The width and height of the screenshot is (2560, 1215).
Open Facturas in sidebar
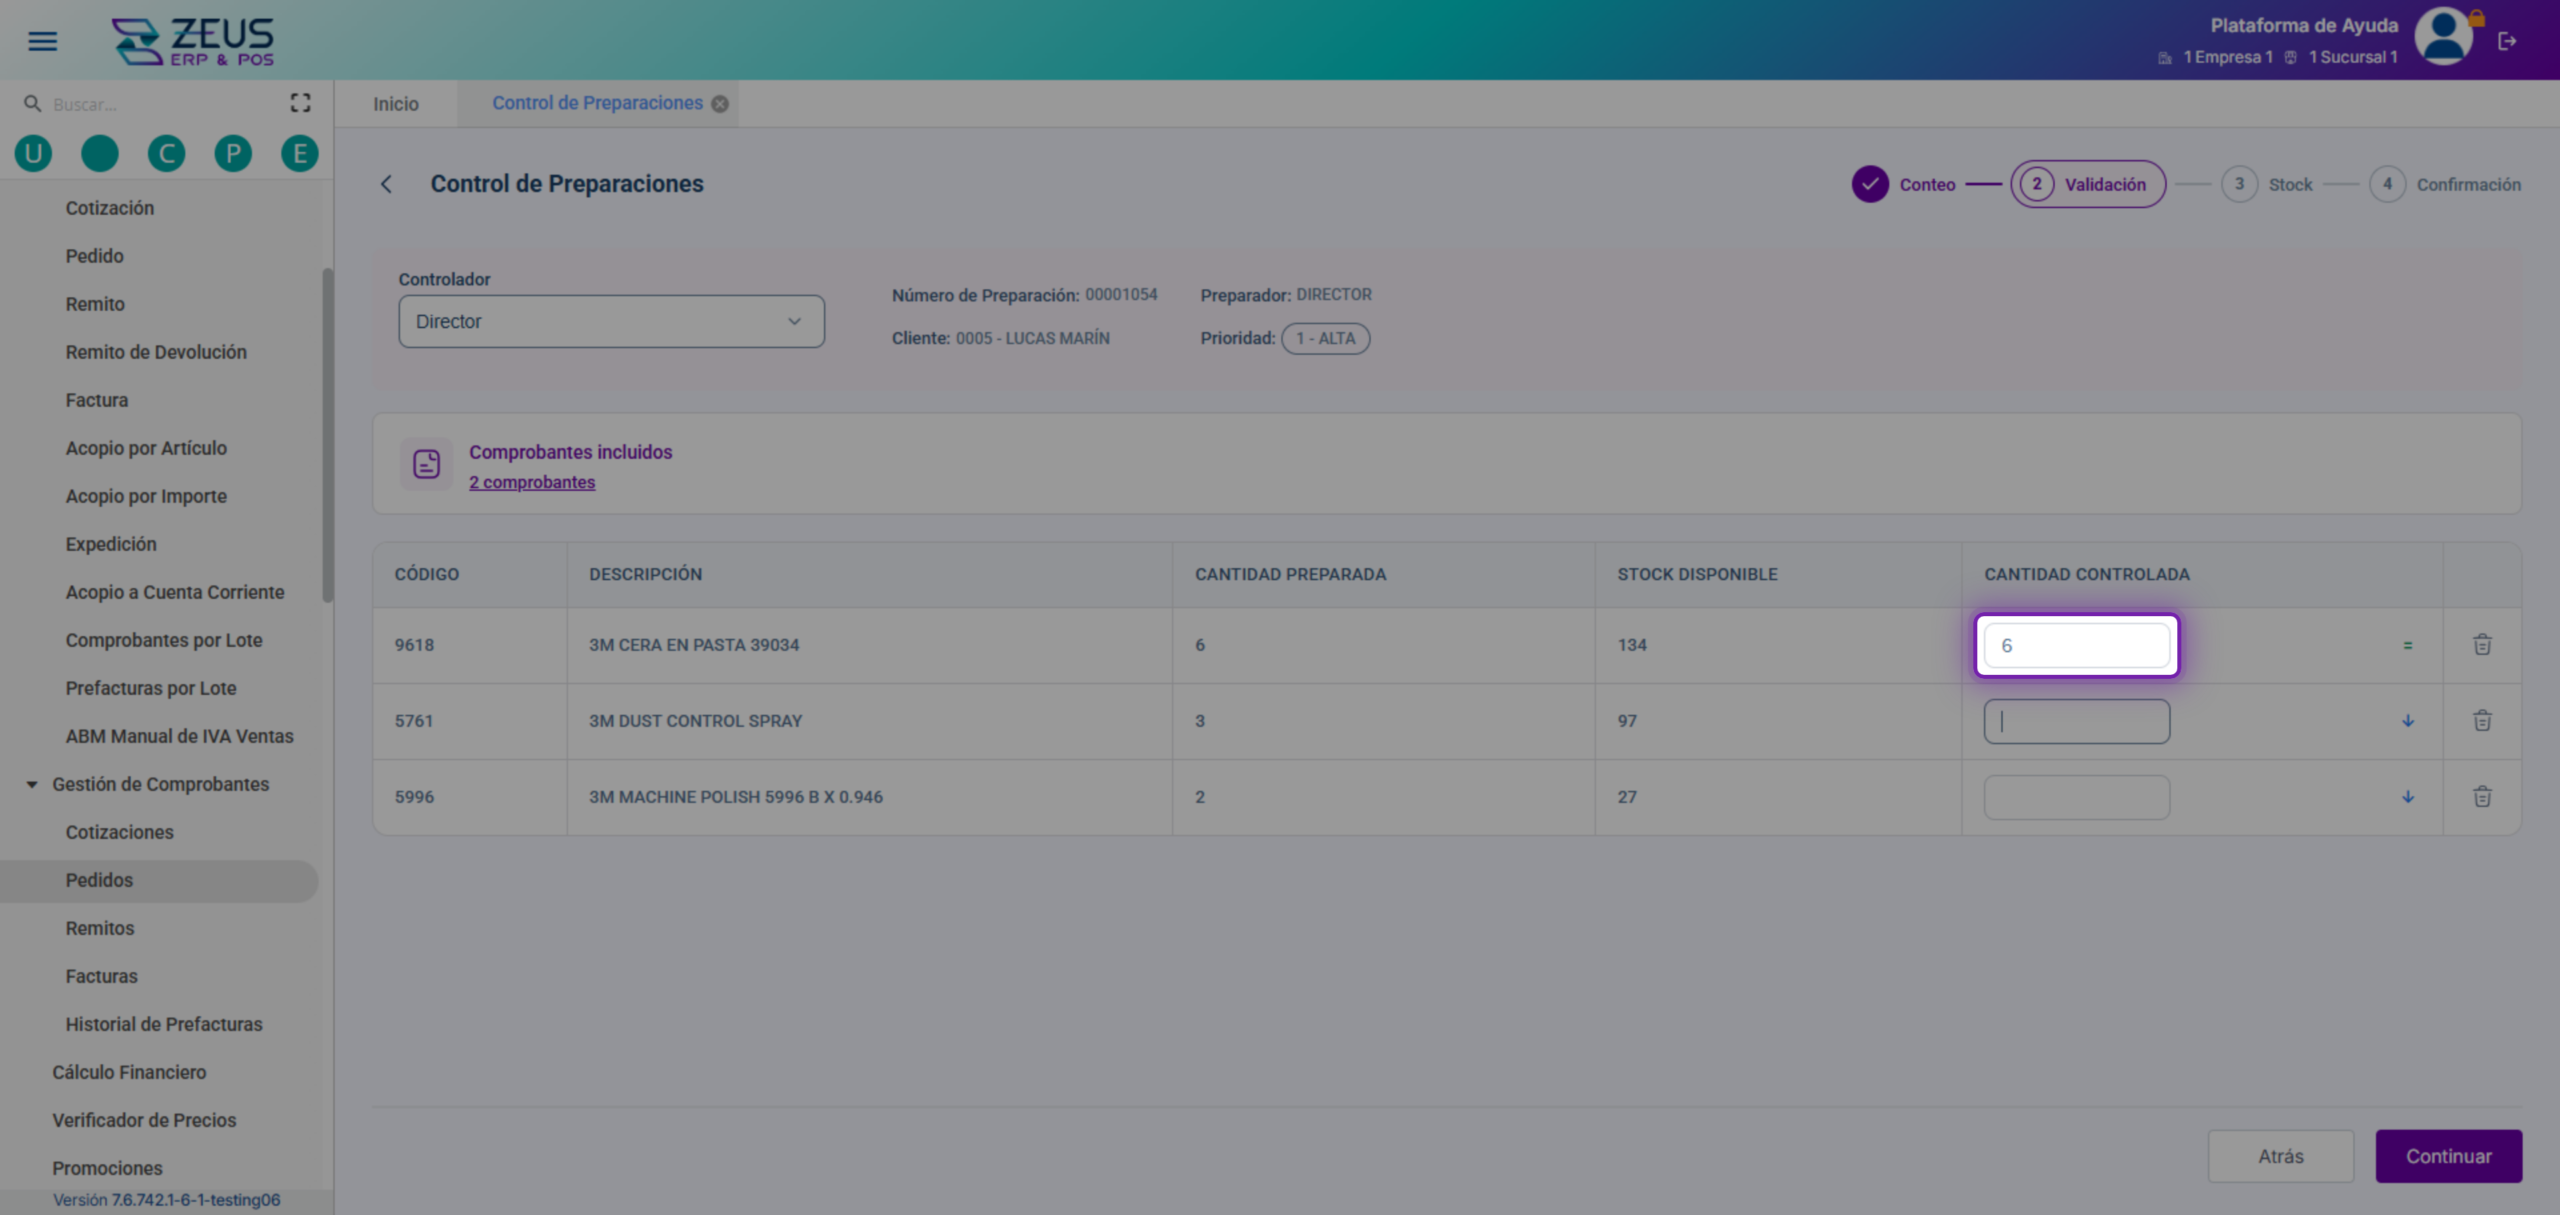(x=102, y=976)
